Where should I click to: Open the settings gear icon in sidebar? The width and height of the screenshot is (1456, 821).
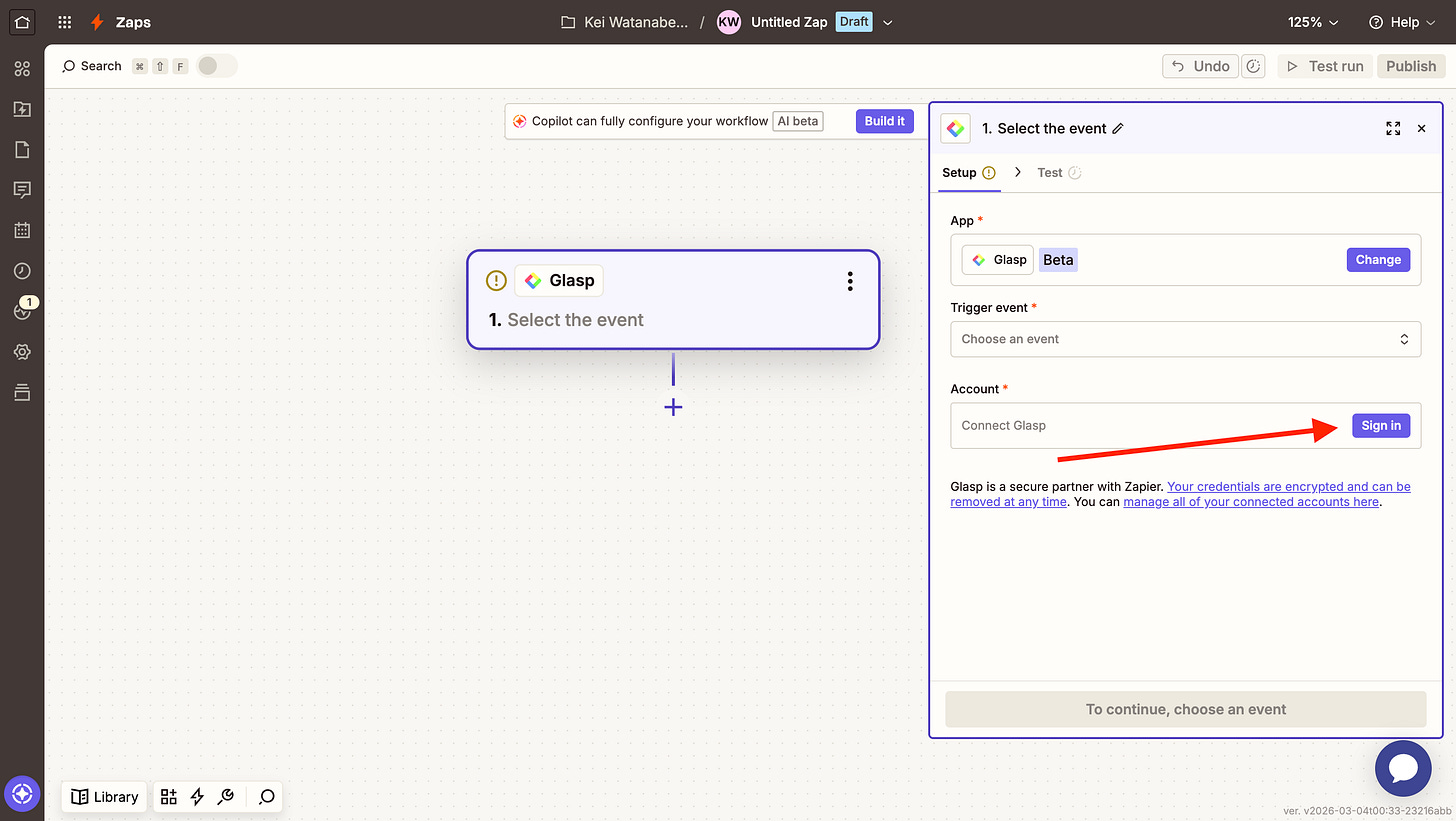click(22, 352)
